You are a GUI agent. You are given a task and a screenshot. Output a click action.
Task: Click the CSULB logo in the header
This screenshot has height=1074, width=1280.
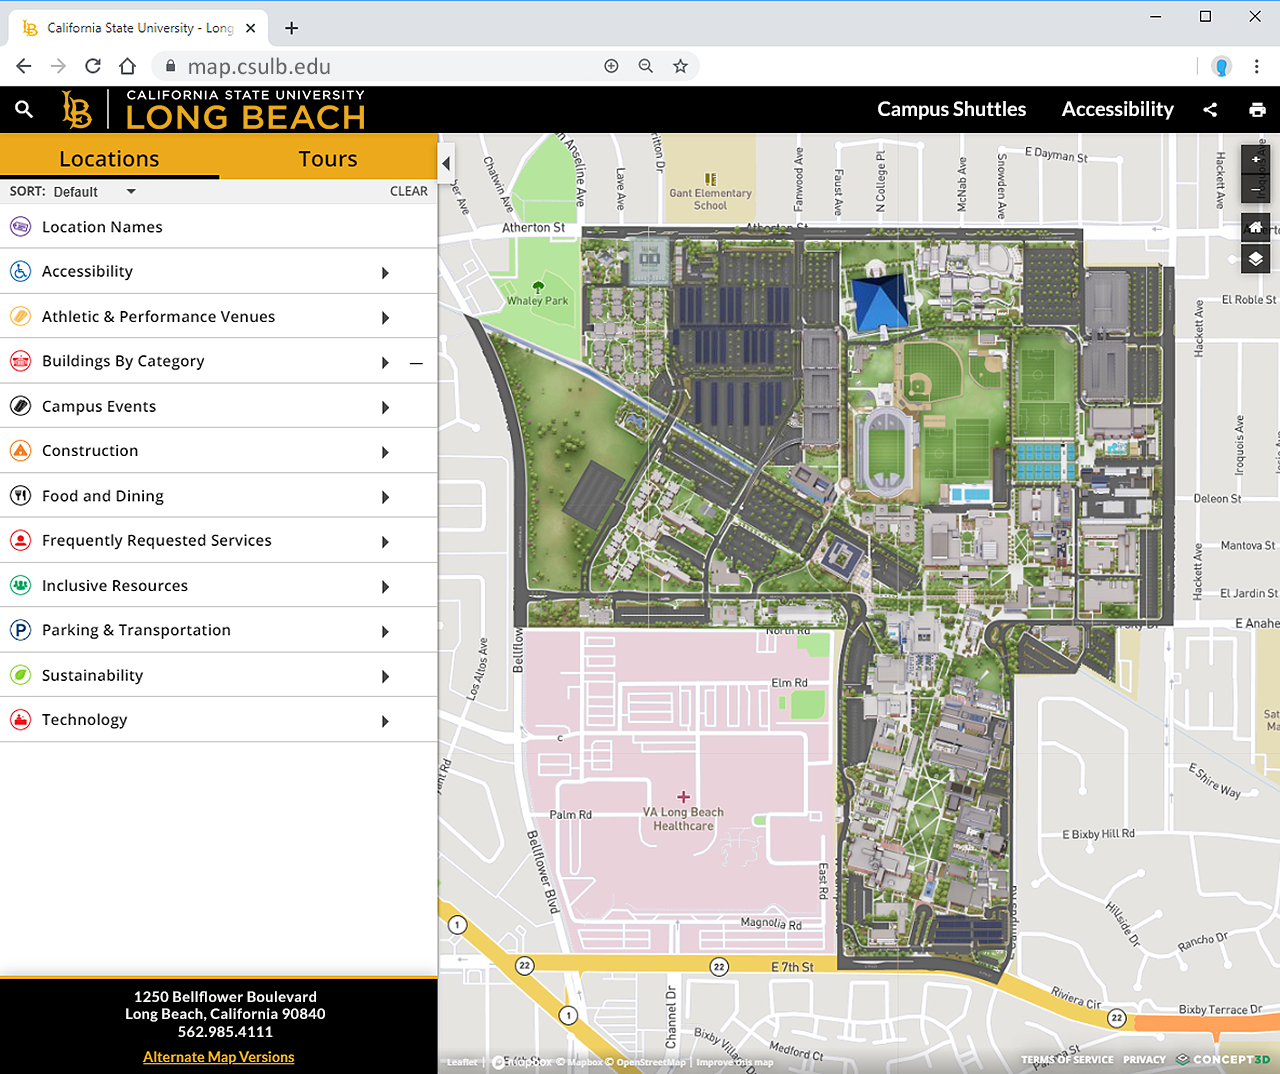75,110
